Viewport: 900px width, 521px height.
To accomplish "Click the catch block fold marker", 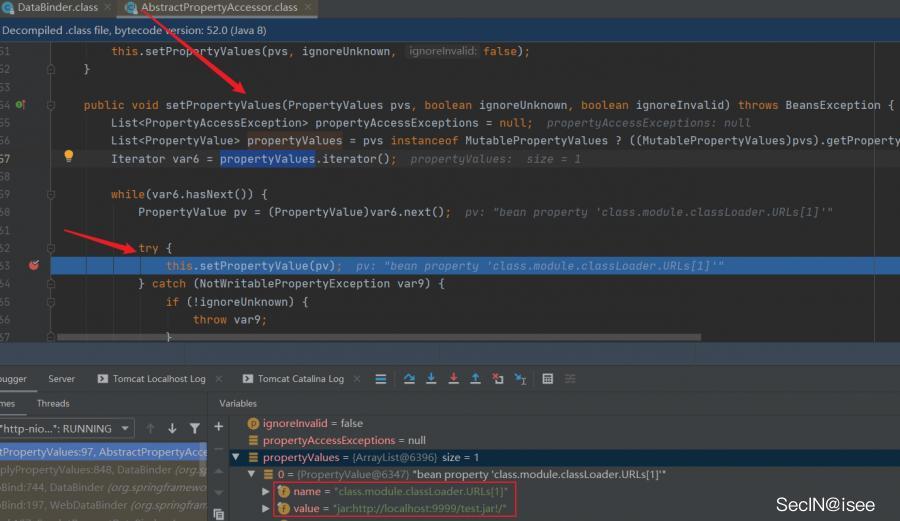I will coord(51,283).
